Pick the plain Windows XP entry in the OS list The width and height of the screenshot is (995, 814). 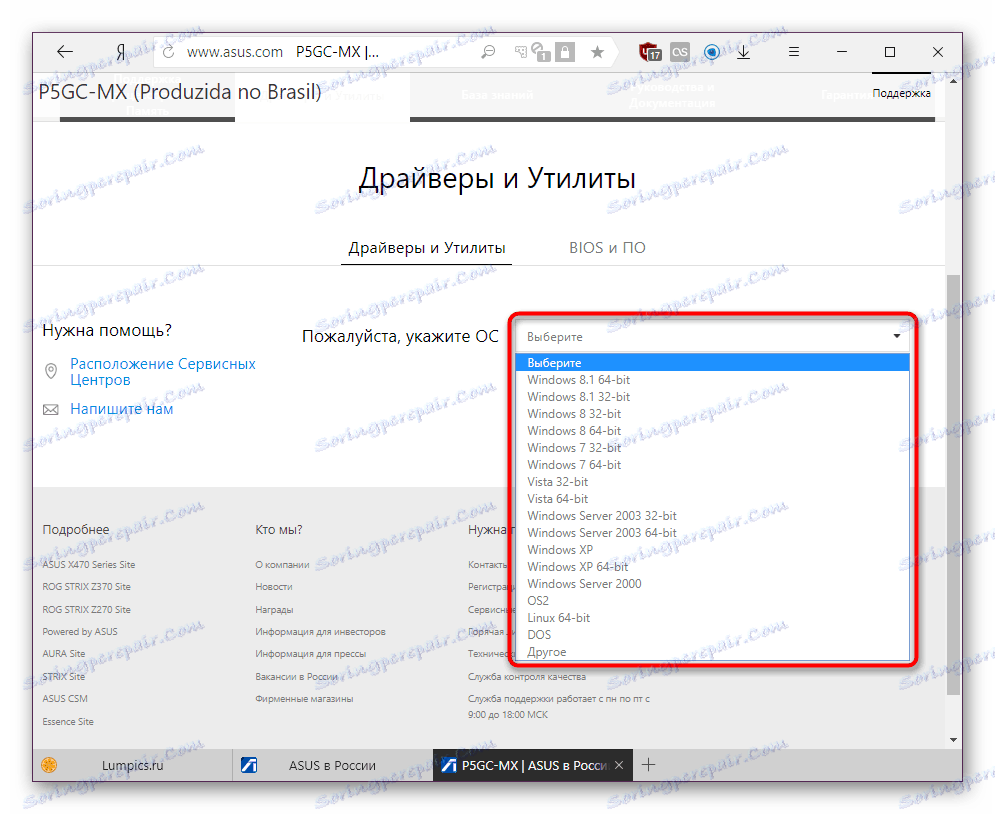tap(713, 550)
